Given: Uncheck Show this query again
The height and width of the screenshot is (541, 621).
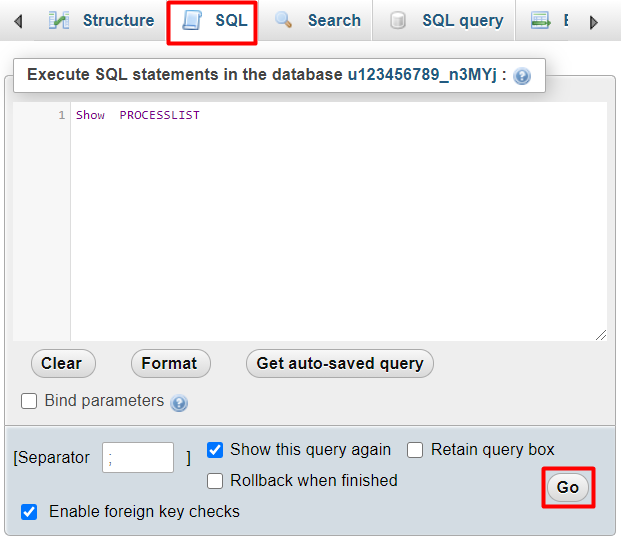Looking at the screenshot, I should pyautogui.click(x=215, y=450).
